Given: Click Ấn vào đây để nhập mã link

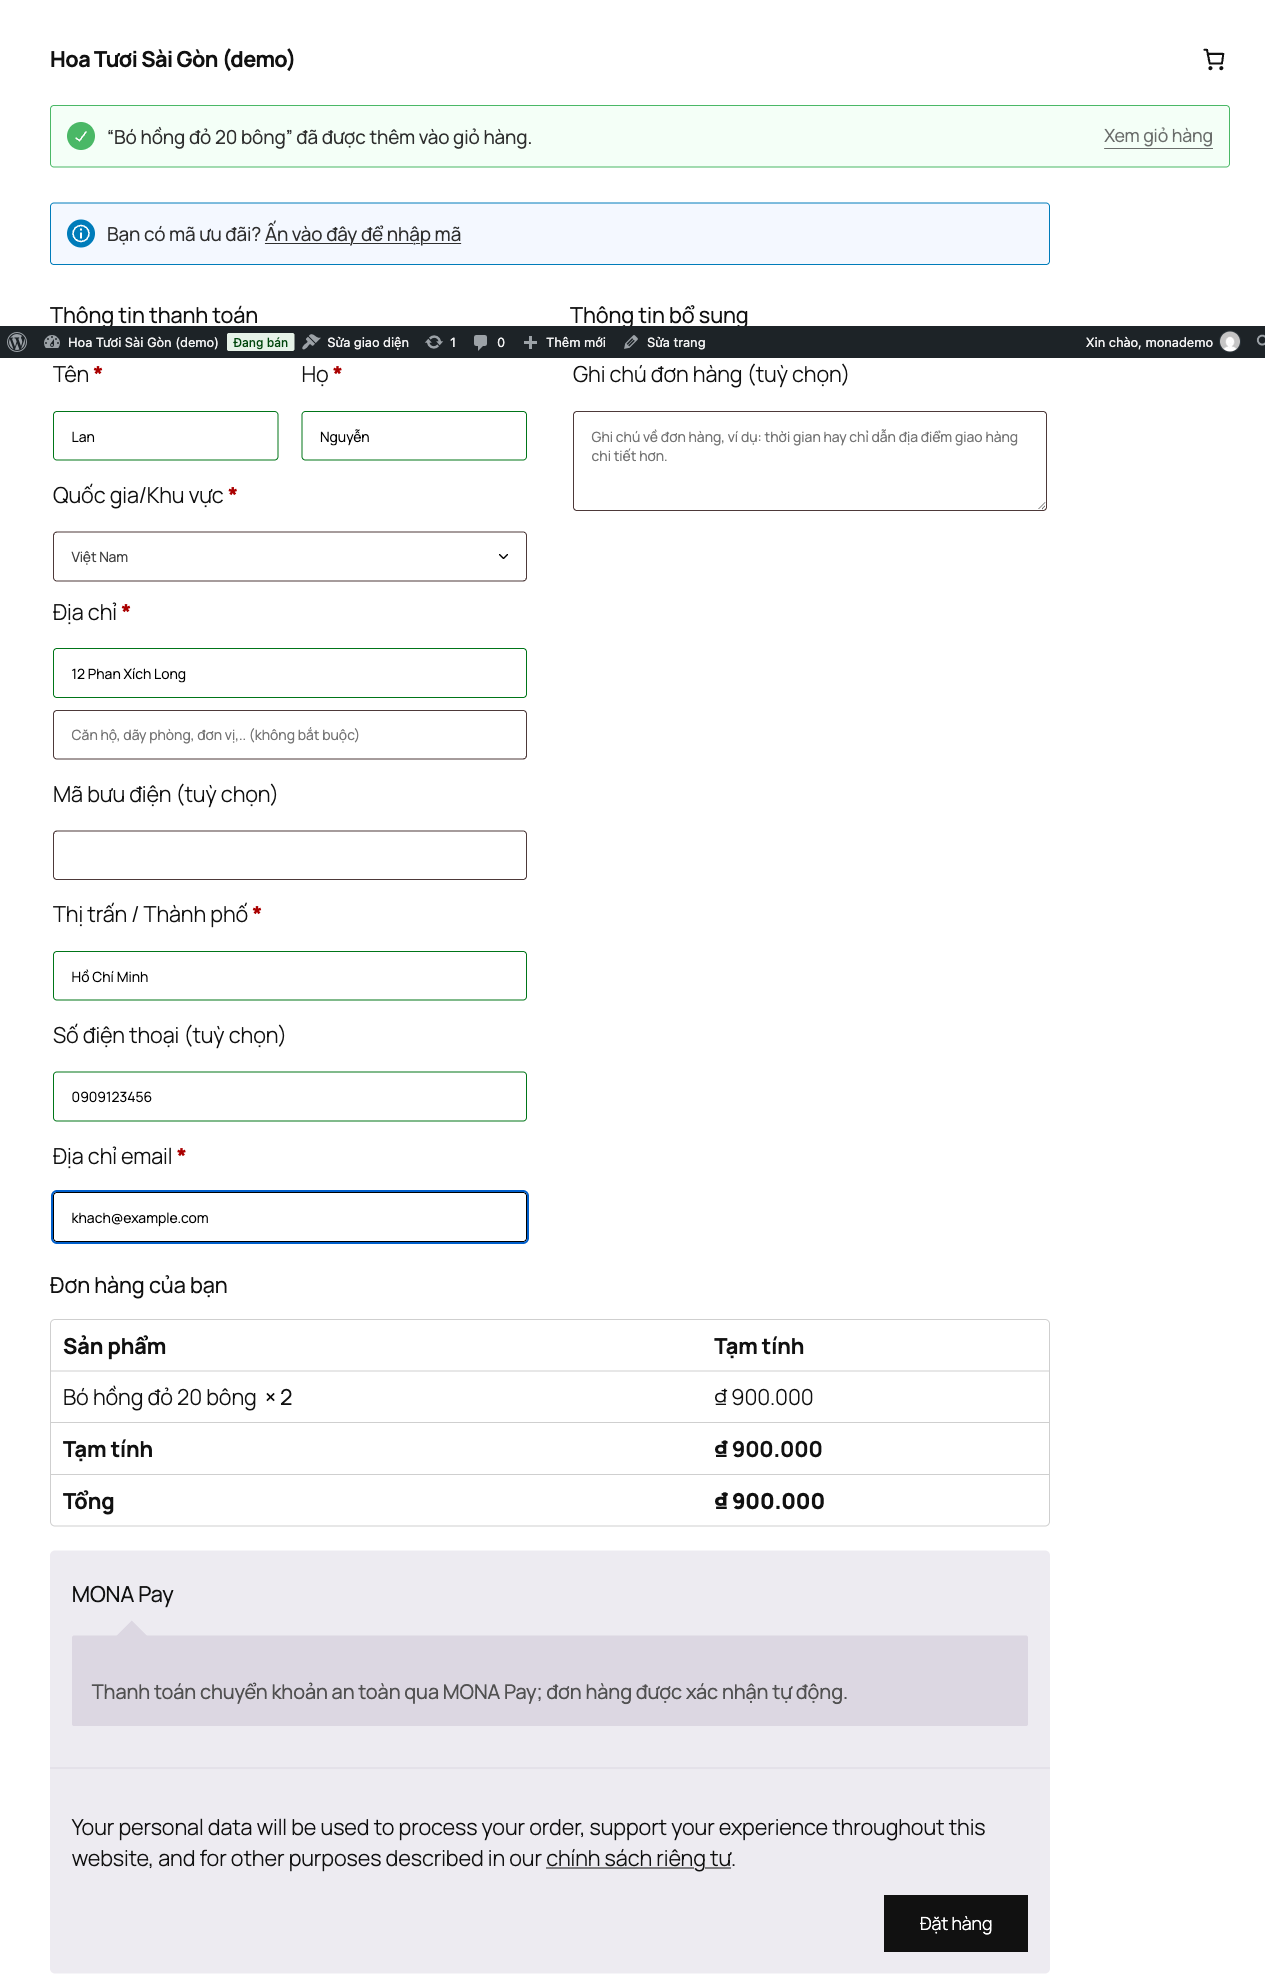Looking at the screenshot, I should pos(363,234).
